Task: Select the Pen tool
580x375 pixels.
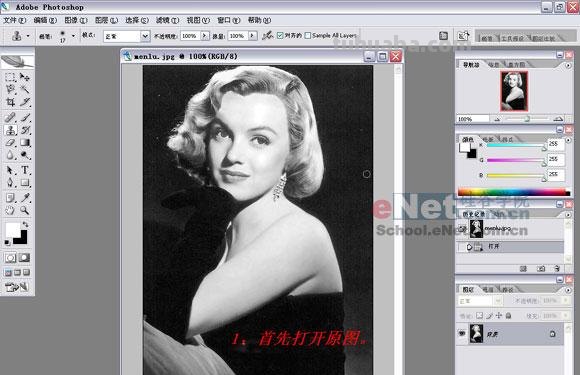Action: 10,183
